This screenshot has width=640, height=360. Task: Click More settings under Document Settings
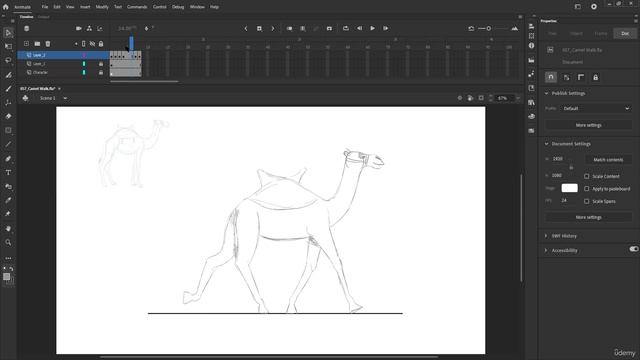click(589, 218)
